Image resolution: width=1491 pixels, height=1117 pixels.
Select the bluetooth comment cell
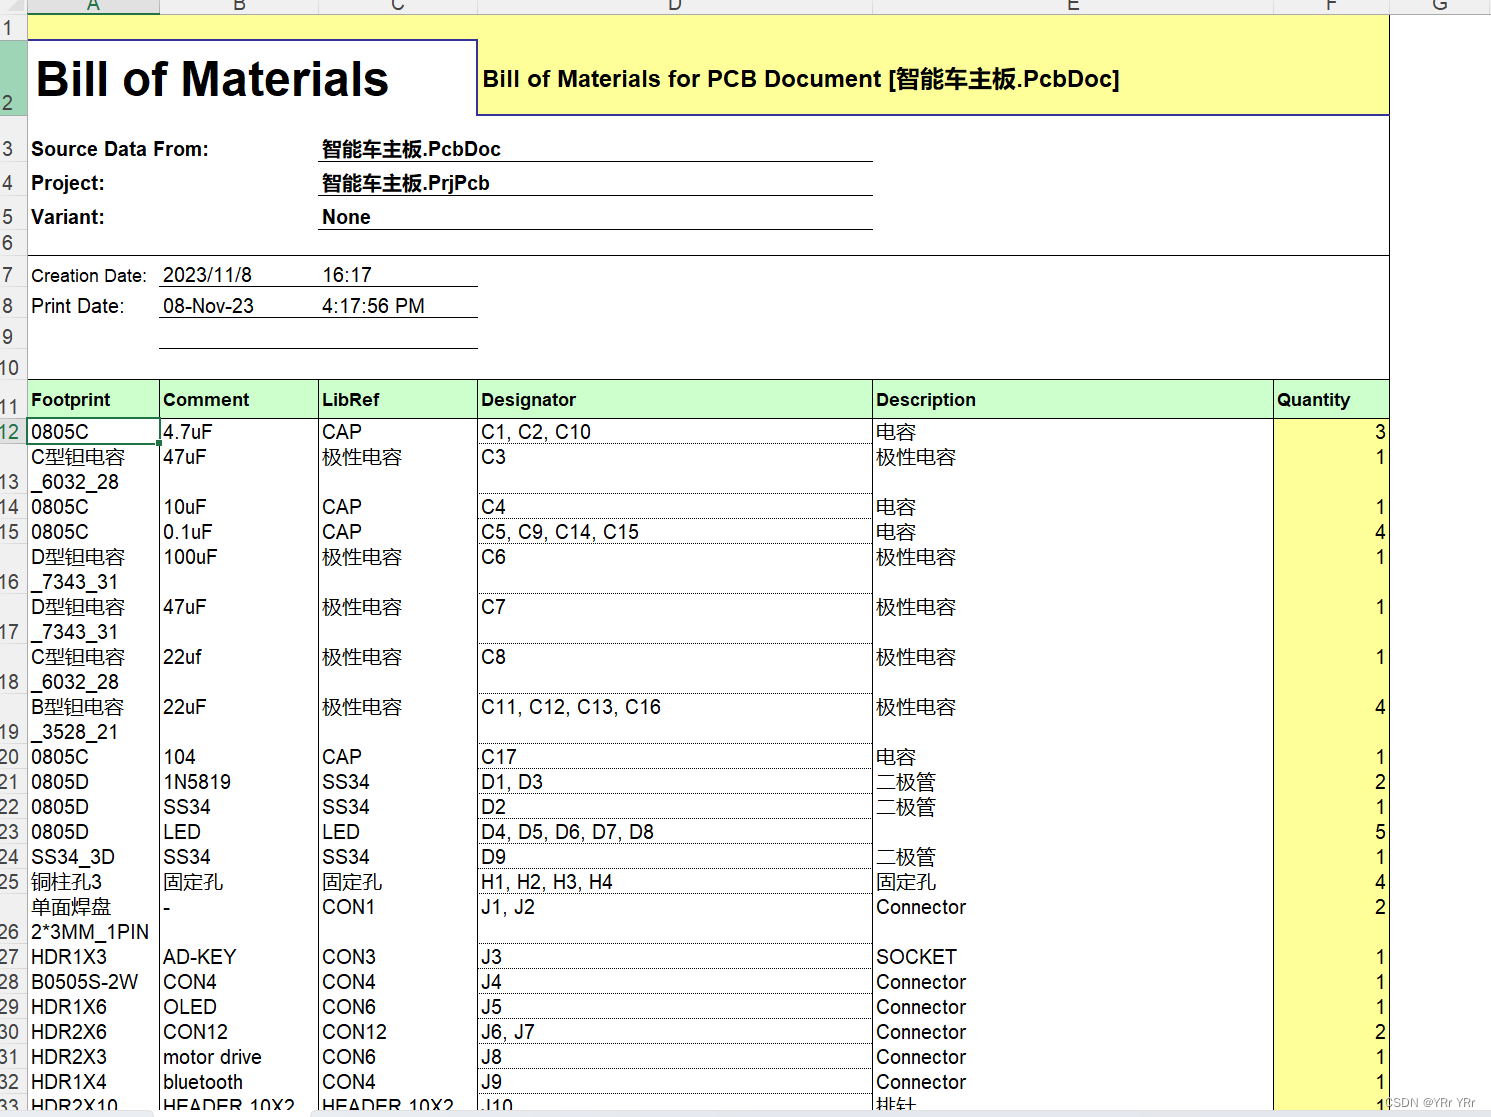coord(239,1082)
